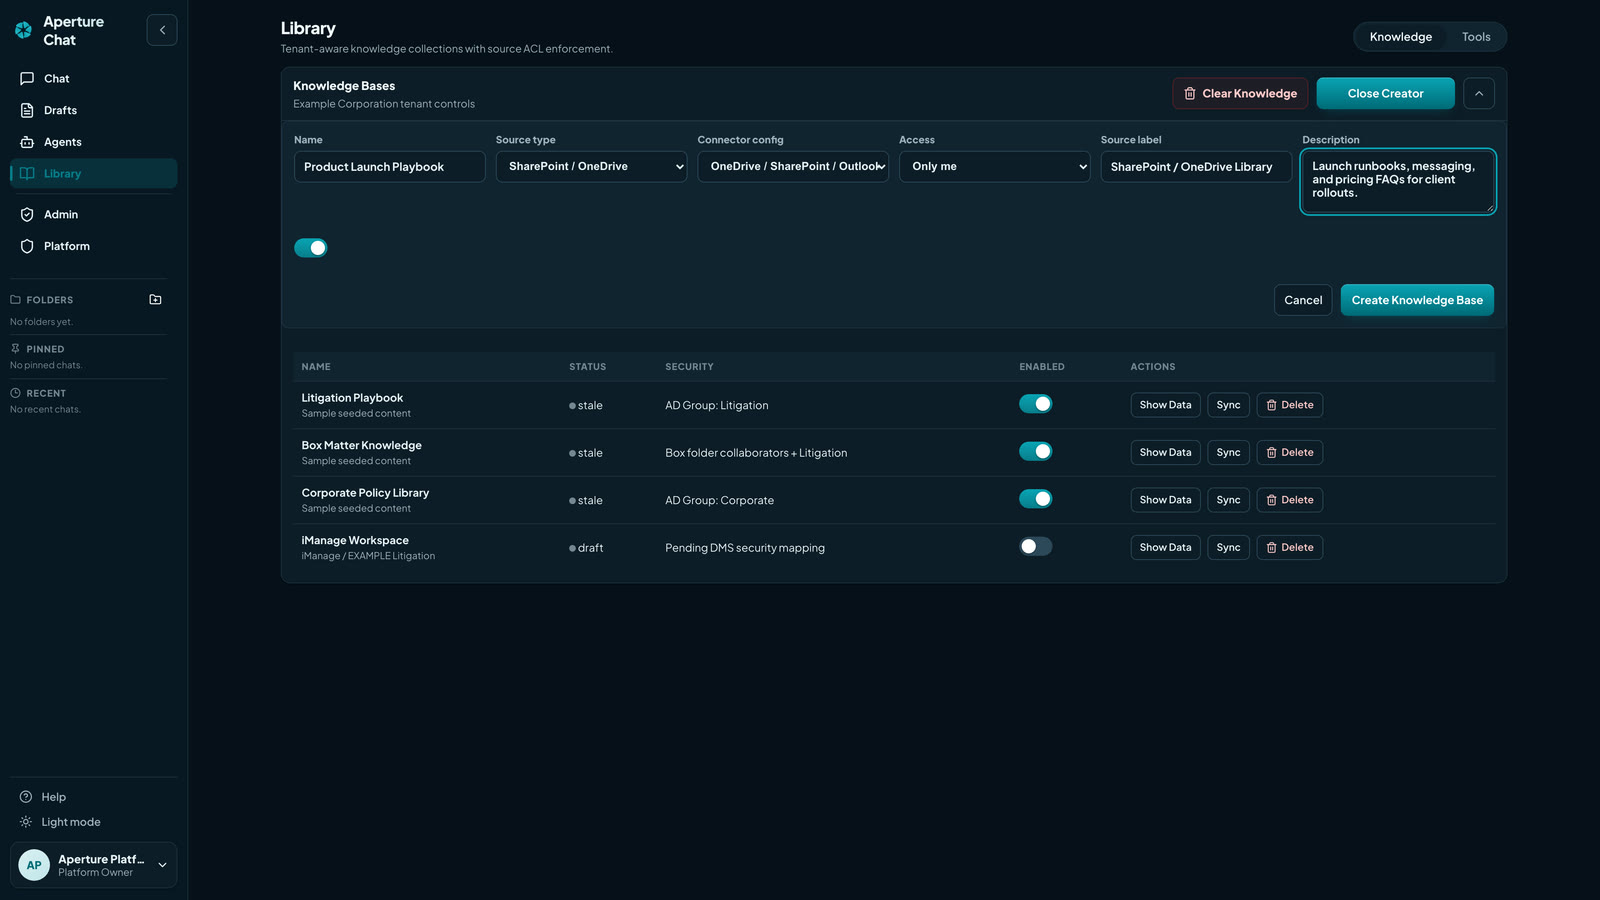Click the Description text area
Viewport: 1600px width, 900px height.
1398,181
